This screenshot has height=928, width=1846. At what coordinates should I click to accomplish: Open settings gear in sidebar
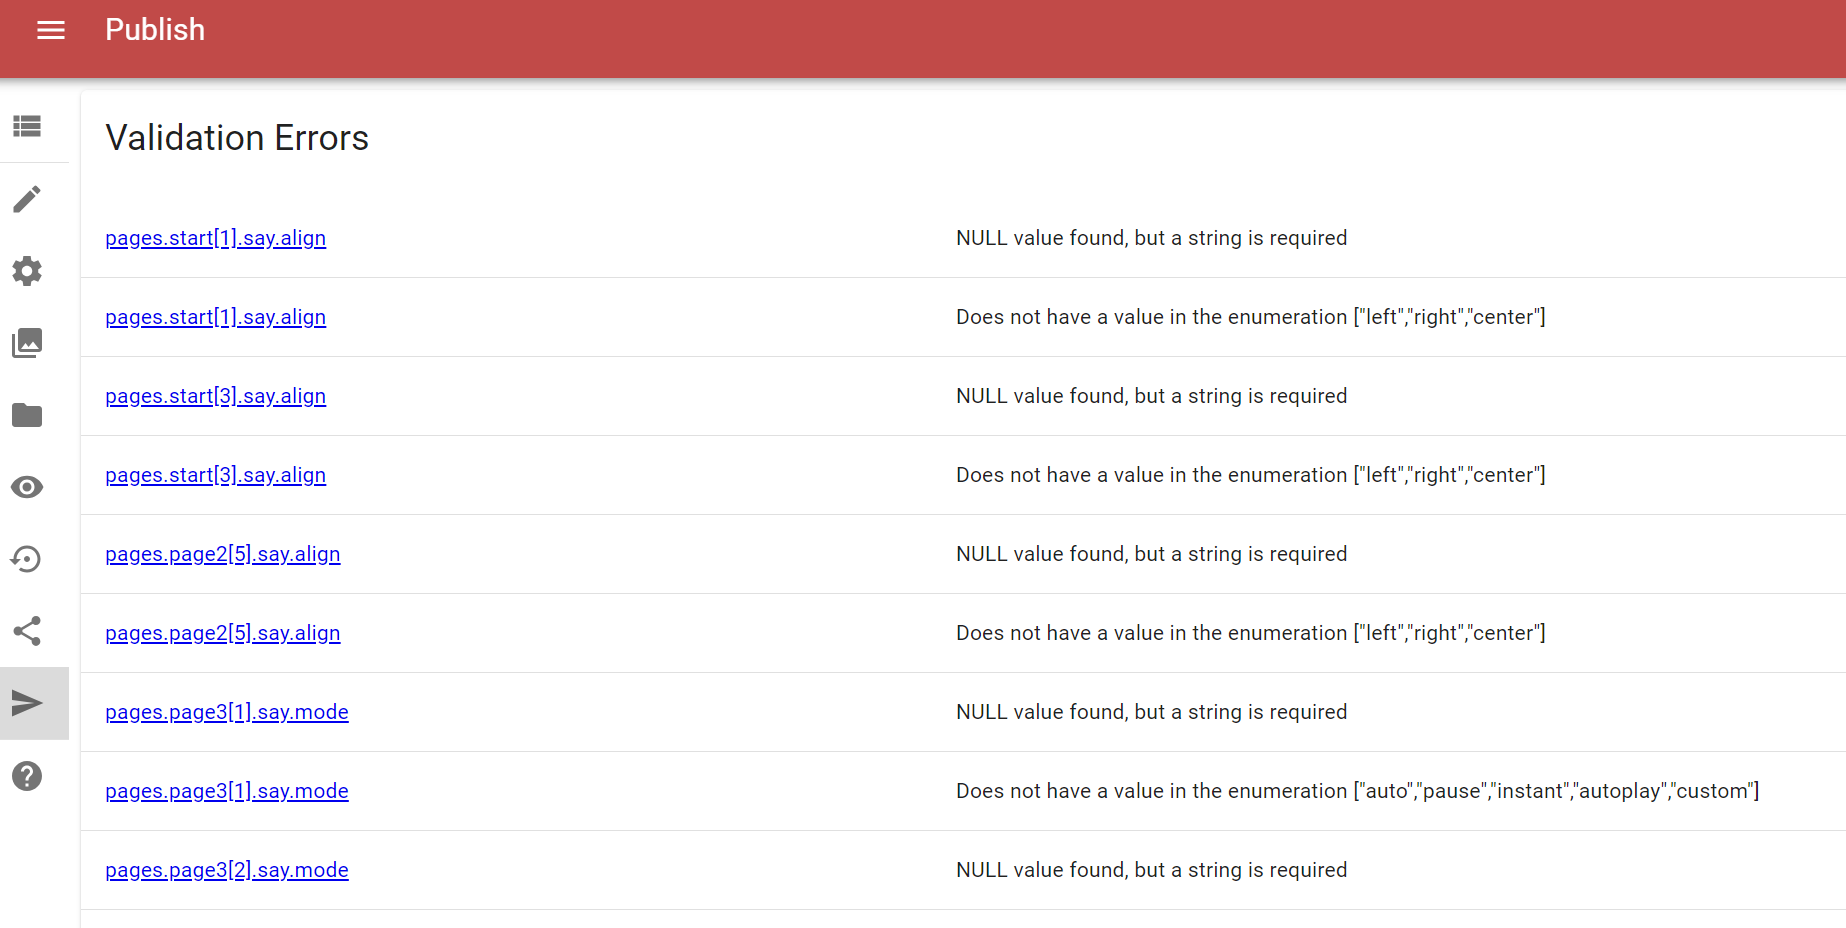tap(27, 271)
